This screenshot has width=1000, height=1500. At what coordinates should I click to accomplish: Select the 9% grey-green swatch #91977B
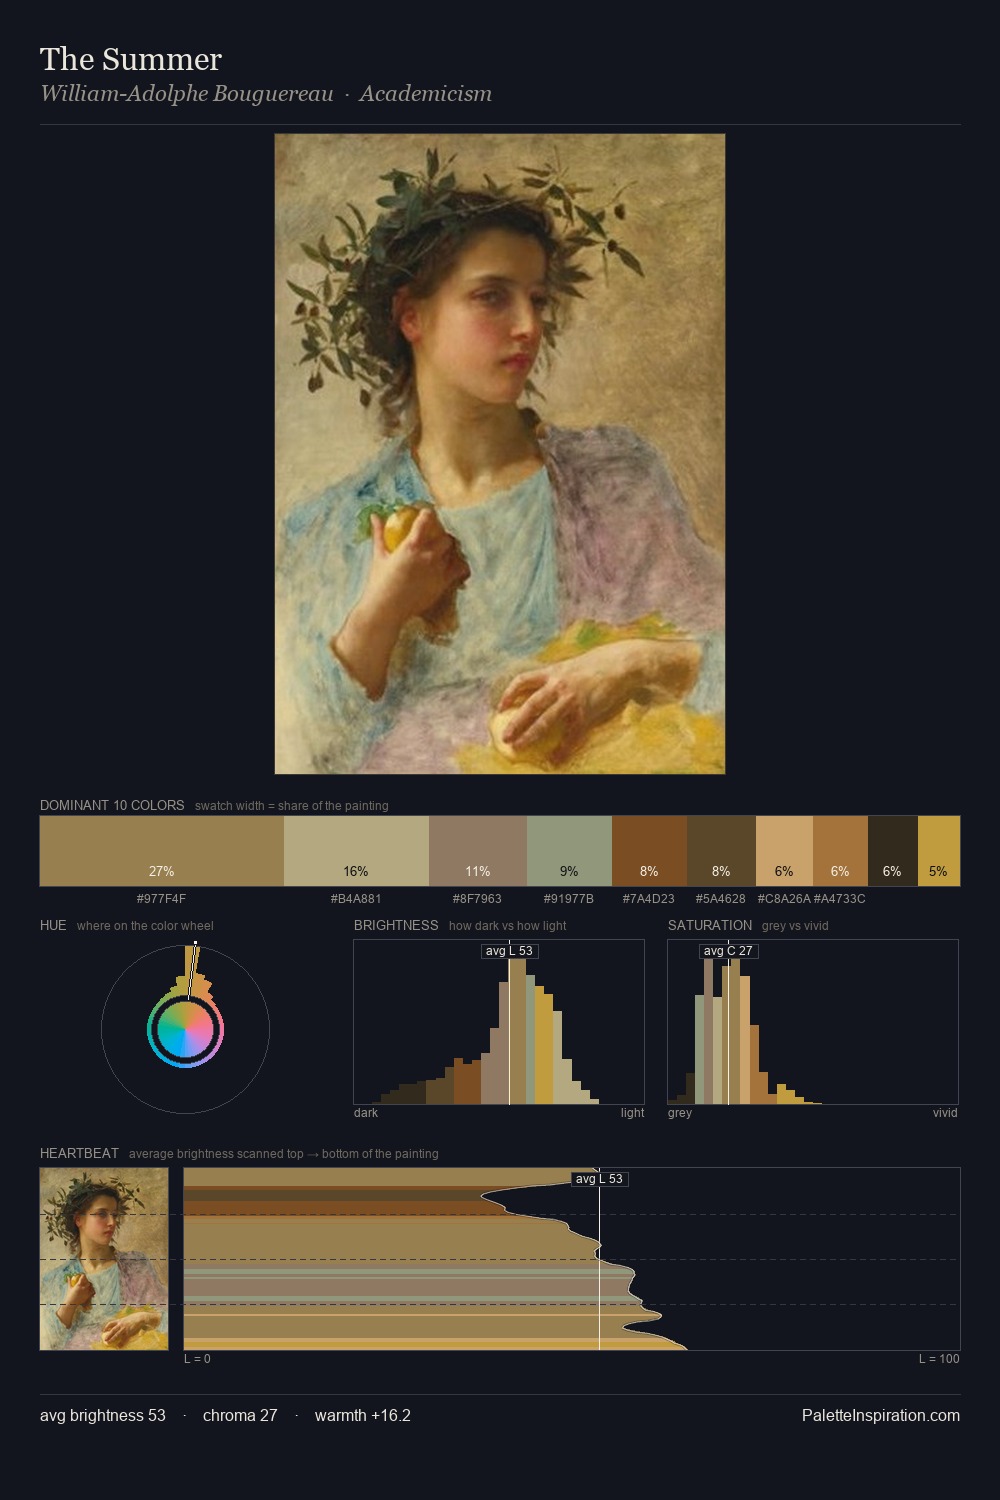click(569, 851)
